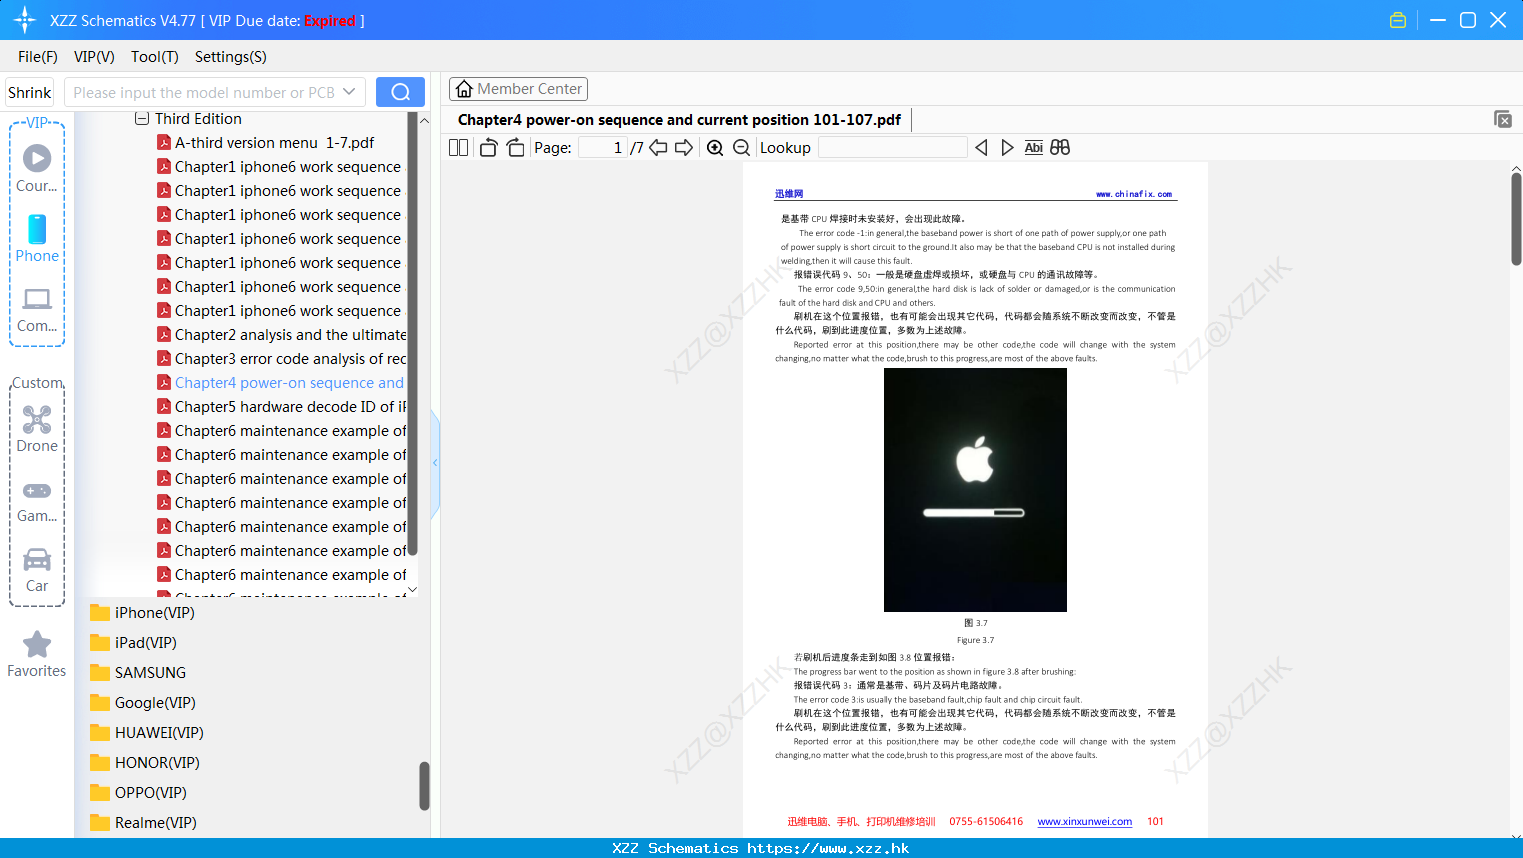Open Favorites in the sidebar

tap(37, 654)
